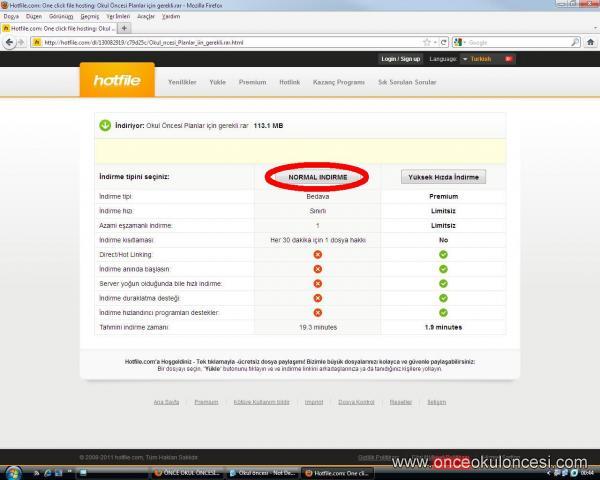
Task: Click the red X beside Direct/Hot Linking
Action: [317, 254]
